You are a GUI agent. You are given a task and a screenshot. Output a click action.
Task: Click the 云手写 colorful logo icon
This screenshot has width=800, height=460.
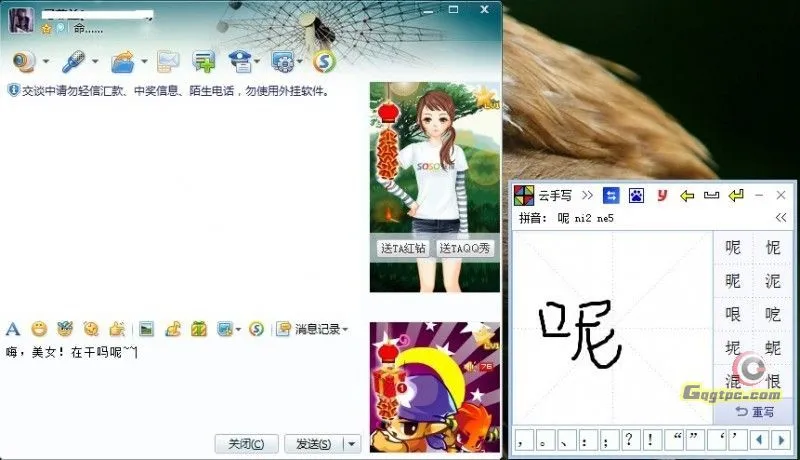[524, 195]
